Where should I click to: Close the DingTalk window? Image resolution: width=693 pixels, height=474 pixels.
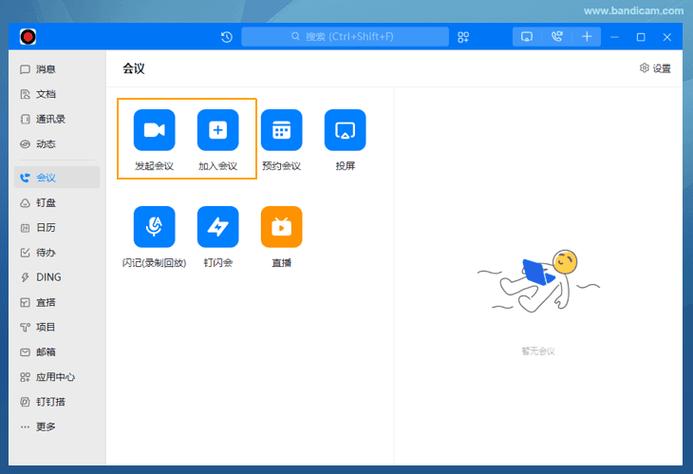(667, 37)
